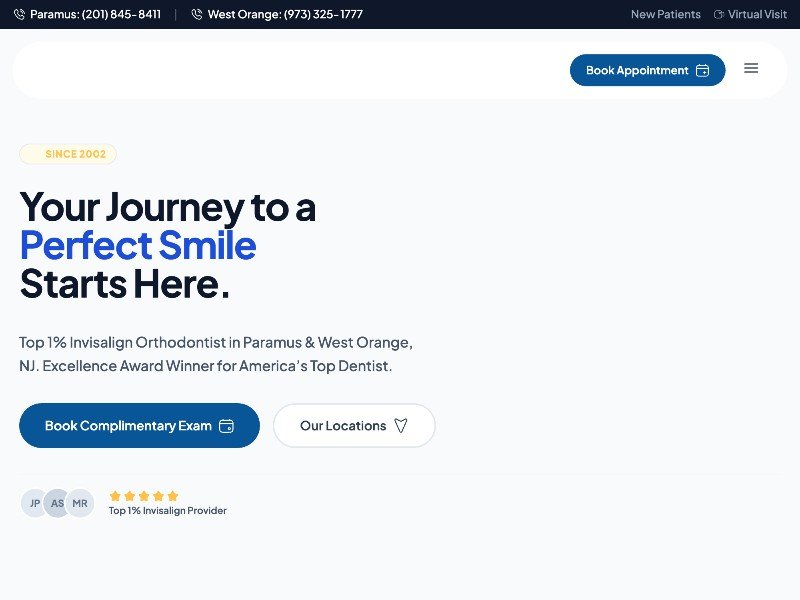Click the Book Appointment button
This screenshot has width=800, height=600.
coord(647,70)
